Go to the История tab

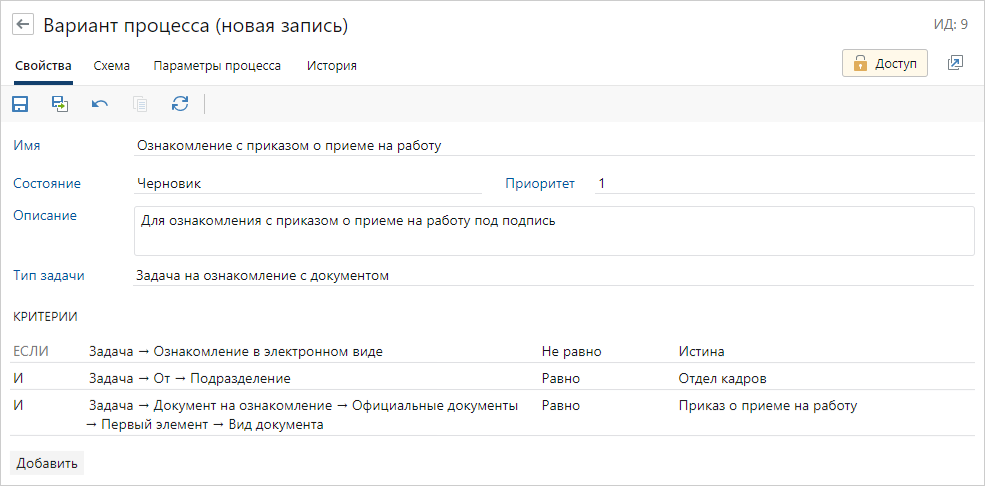click(x=332, y=66)
